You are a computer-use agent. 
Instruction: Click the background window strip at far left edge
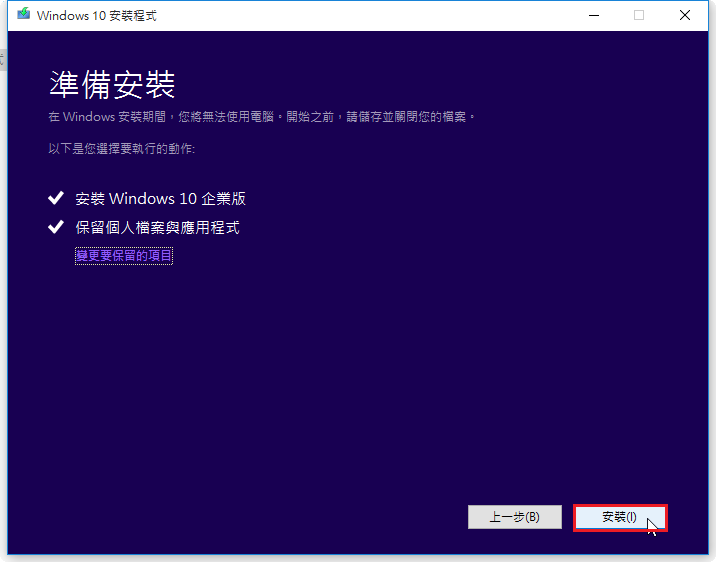pyautogui.click(x=2, y=300)
